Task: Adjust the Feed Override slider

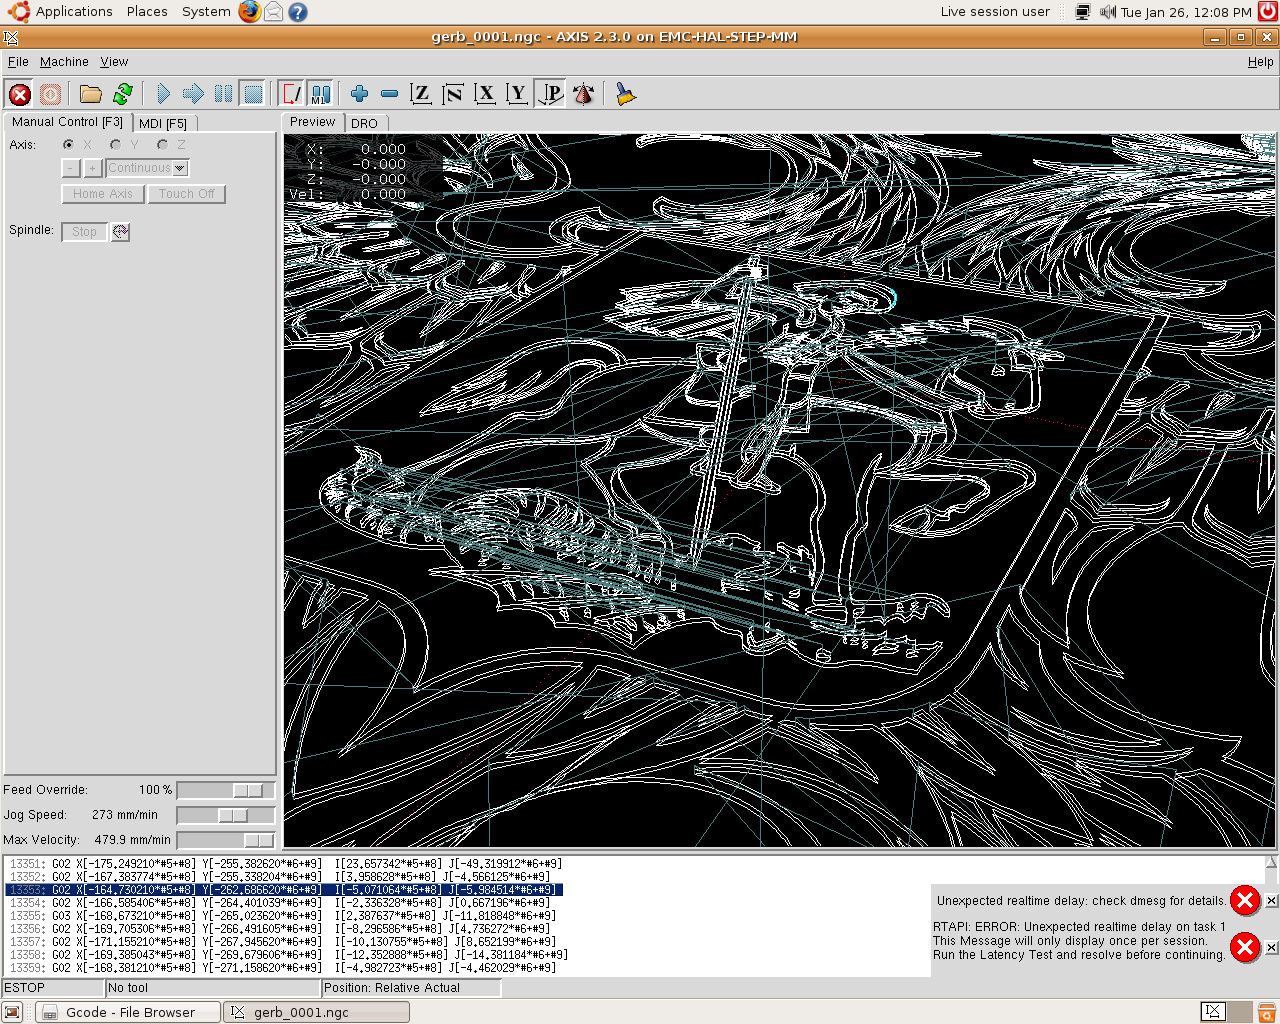Action: pos(248,790)
